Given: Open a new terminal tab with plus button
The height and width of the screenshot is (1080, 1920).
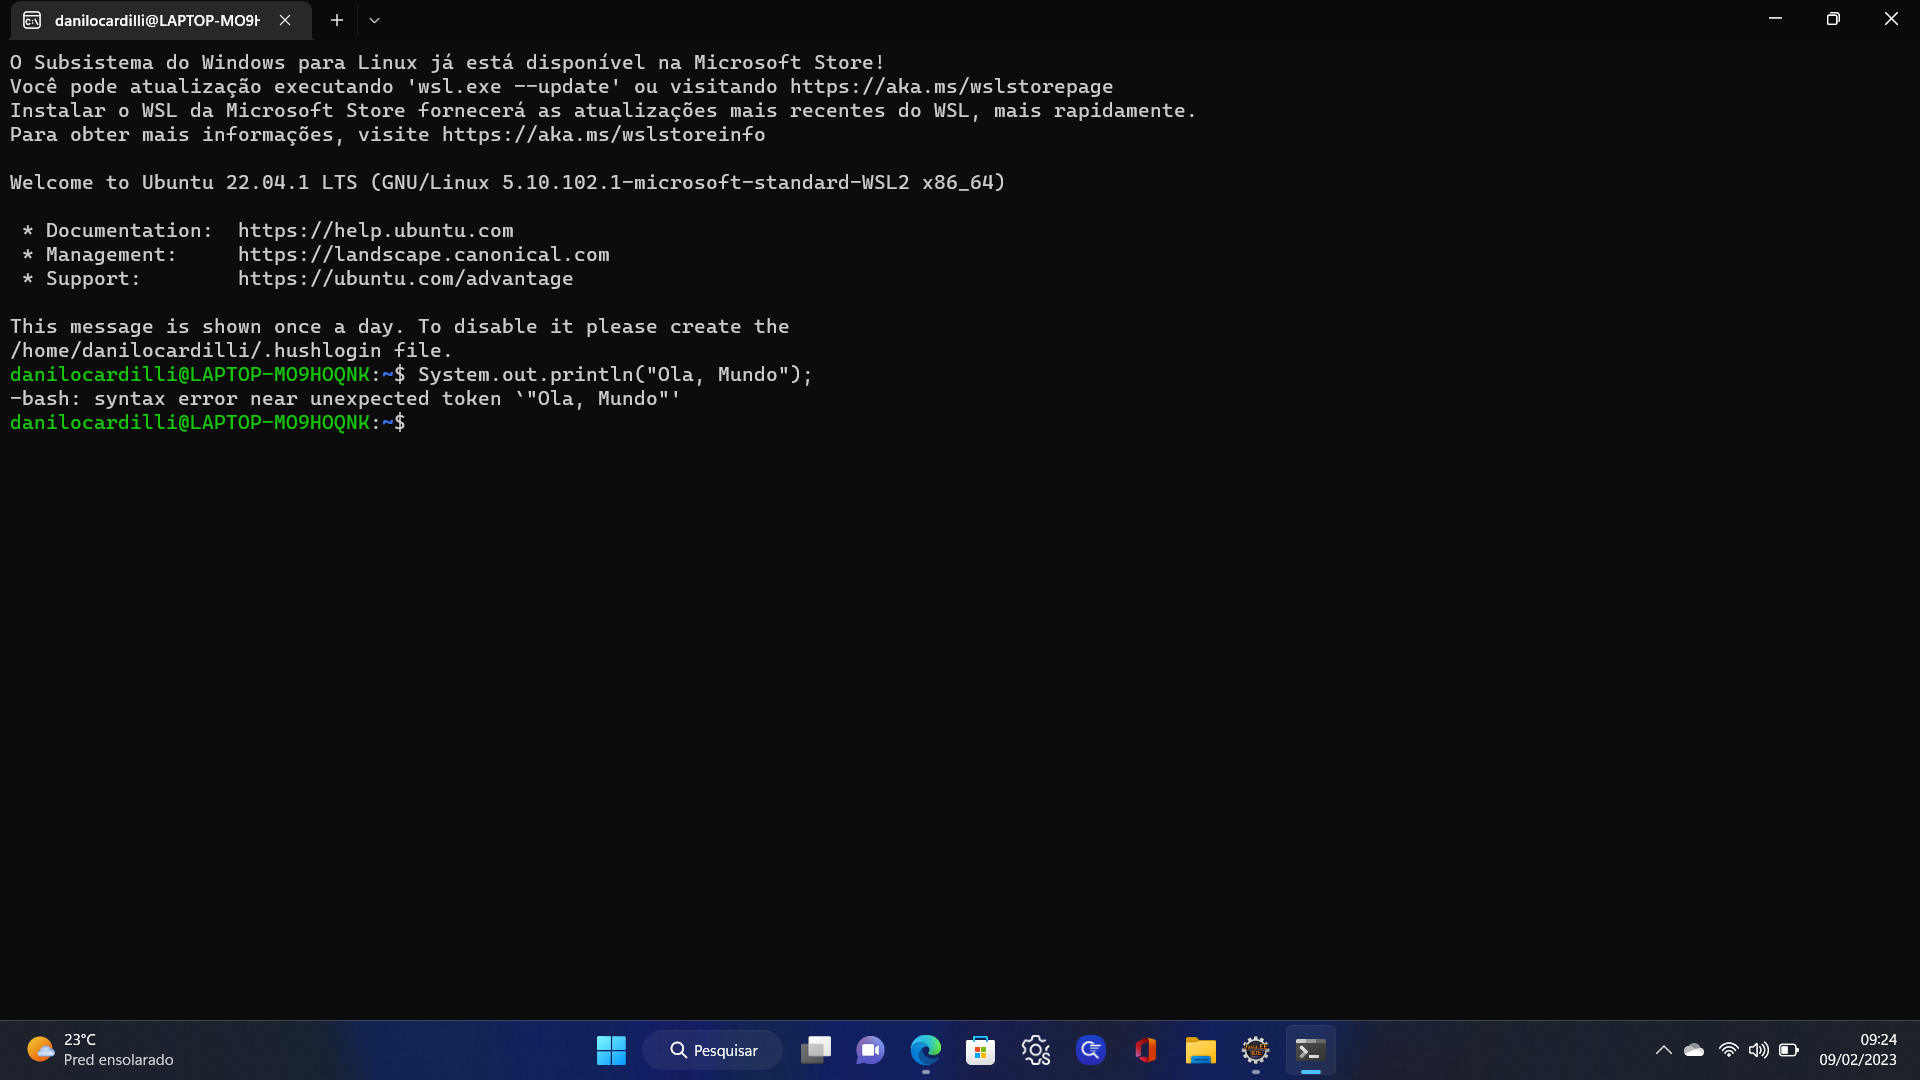Looking at the screenshot, I should (337, 20).
